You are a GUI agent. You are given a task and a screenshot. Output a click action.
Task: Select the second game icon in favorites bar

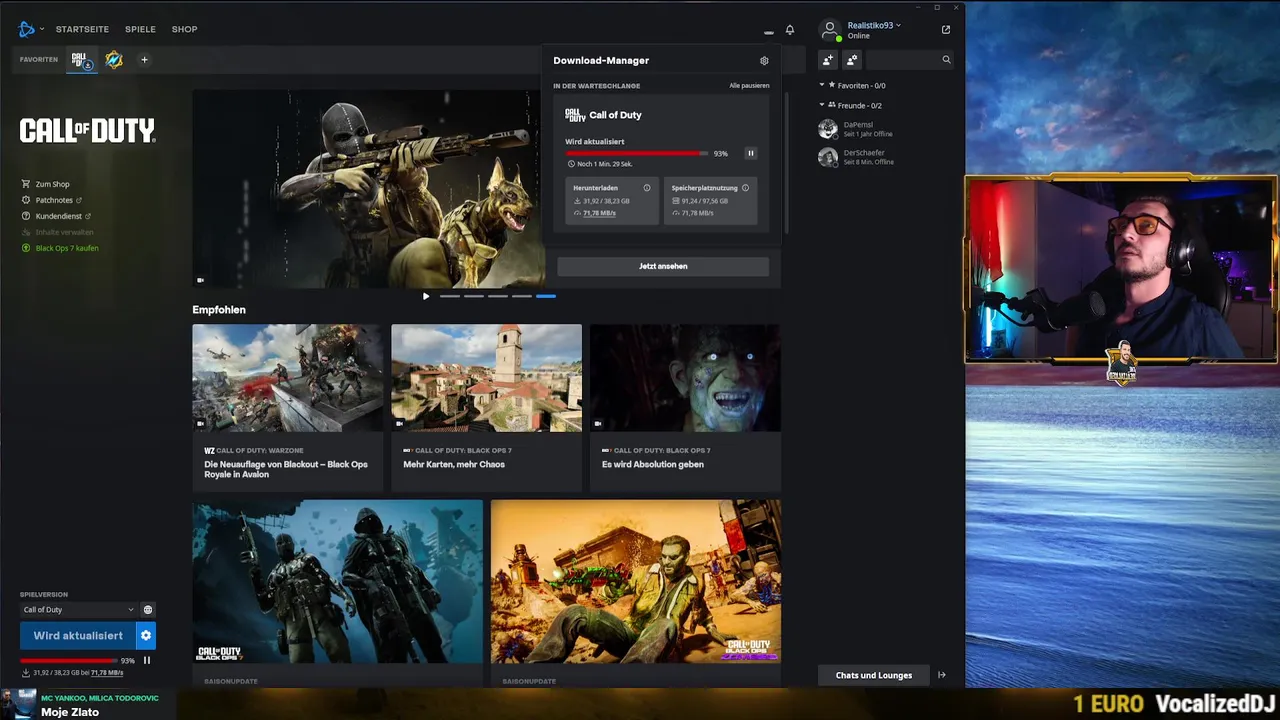coord(114,60)
